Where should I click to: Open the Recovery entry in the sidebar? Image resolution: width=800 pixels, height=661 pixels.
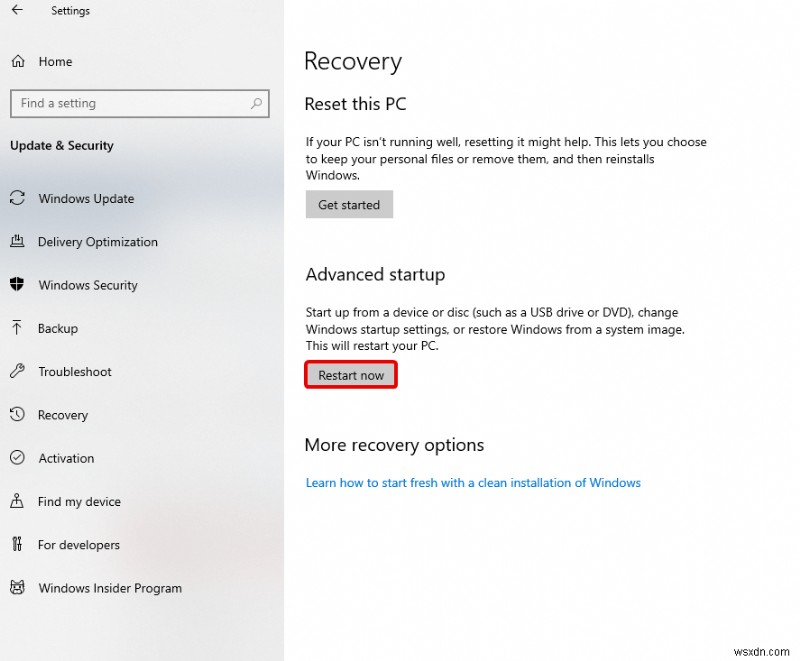(x=63, y=415)
